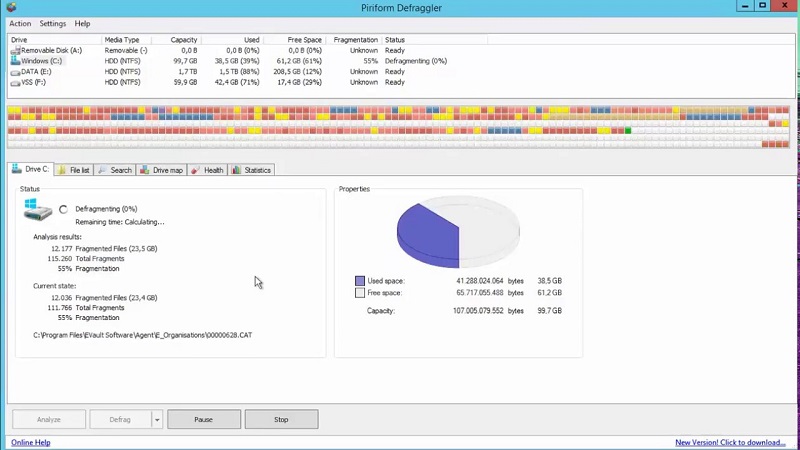
Task: Click 'Remaining time: Calculating...' text
Action: tap(120, 222)
